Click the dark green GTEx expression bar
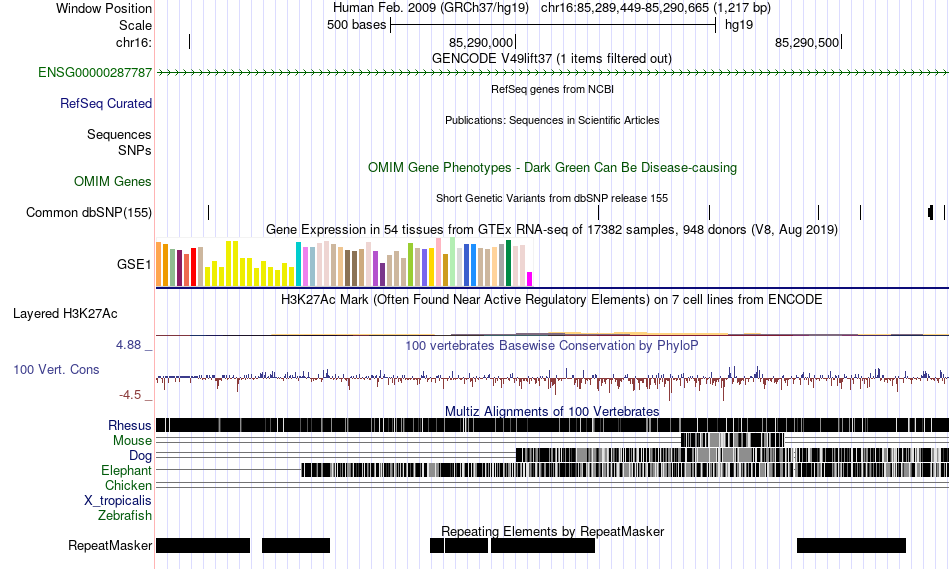 pos(508,263)
